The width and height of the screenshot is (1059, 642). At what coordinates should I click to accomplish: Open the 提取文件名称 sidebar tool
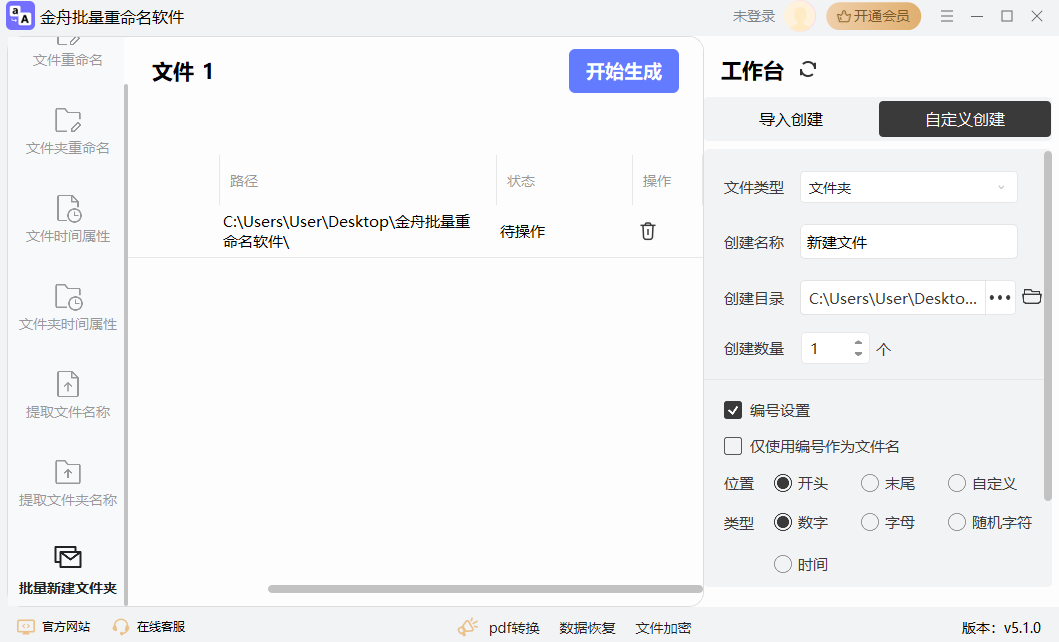pyautogui.click(x=68, y=396)
